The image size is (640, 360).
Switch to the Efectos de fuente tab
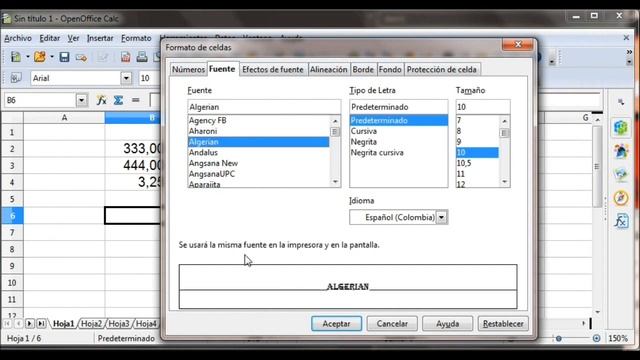[x=273, y=69]
